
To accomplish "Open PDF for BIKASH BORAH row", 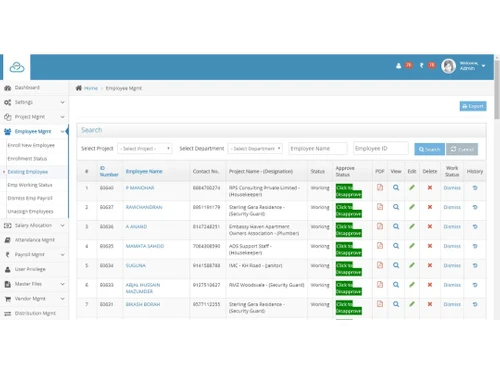I will click(x=380, y=304).
